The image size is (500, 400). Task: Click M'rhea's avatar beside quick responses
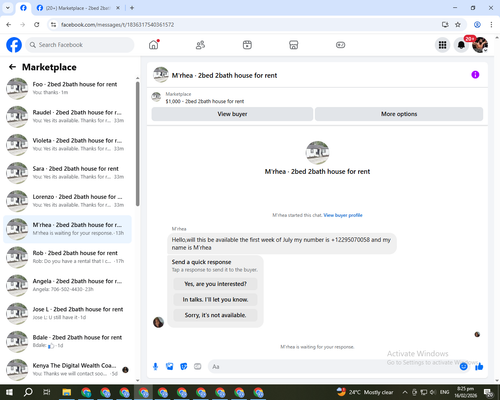(158, 322)
